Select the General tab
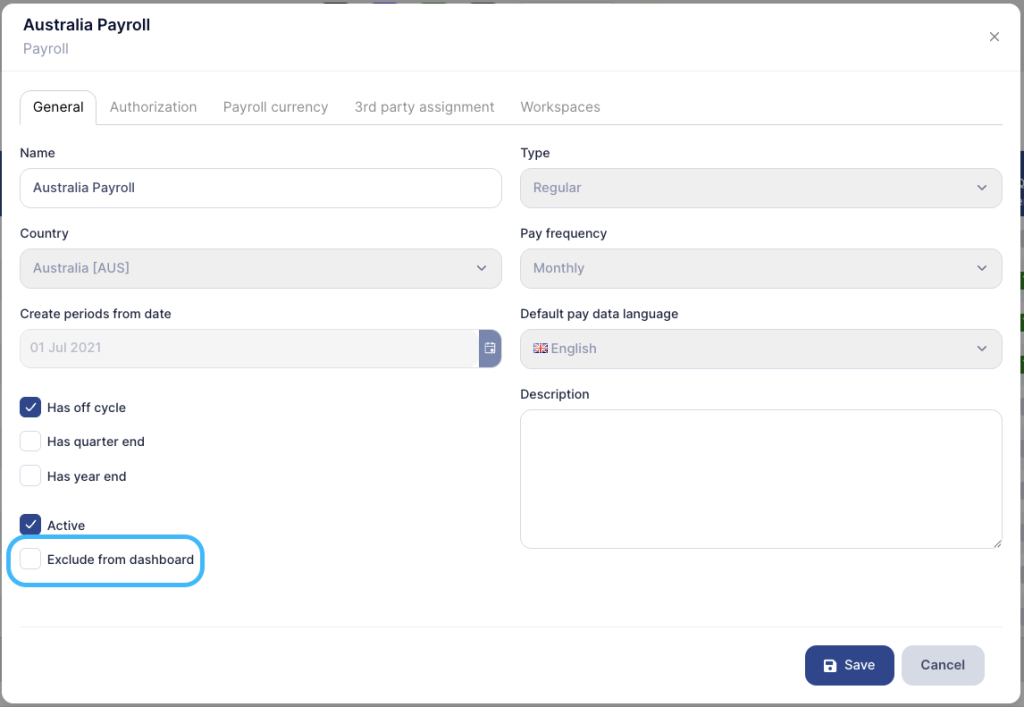 tap(58, 107)
